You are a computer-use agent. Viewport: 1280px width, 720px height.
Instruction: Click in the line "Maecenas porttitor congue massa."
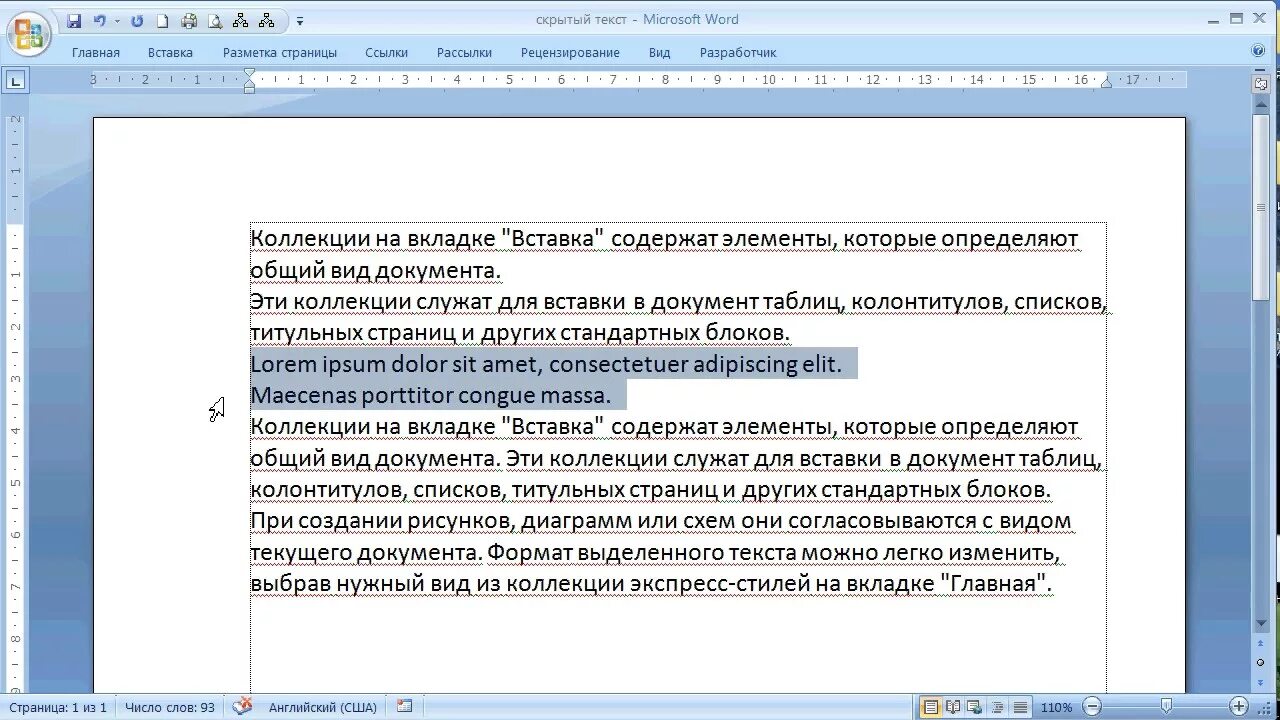pyautogui.click(x=430, y=395)
